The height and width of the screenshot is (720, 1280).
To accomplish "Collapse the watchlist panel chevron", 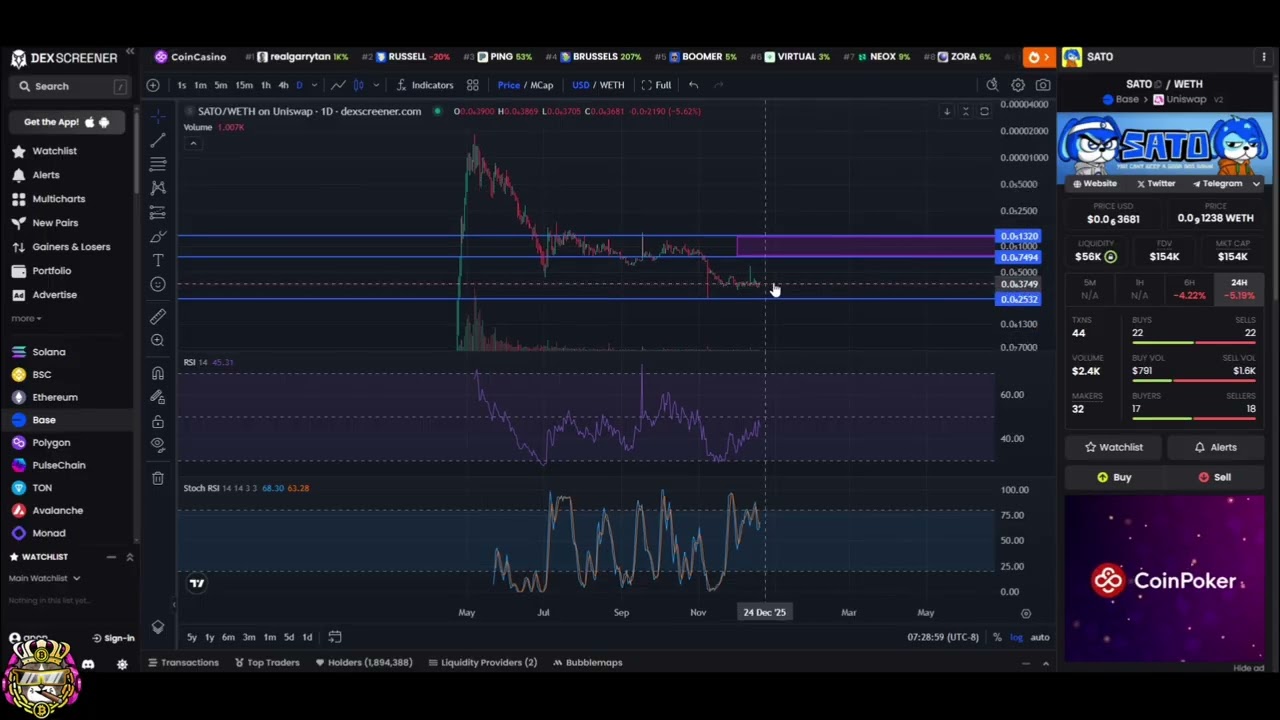I will click(x=129, y=557).
